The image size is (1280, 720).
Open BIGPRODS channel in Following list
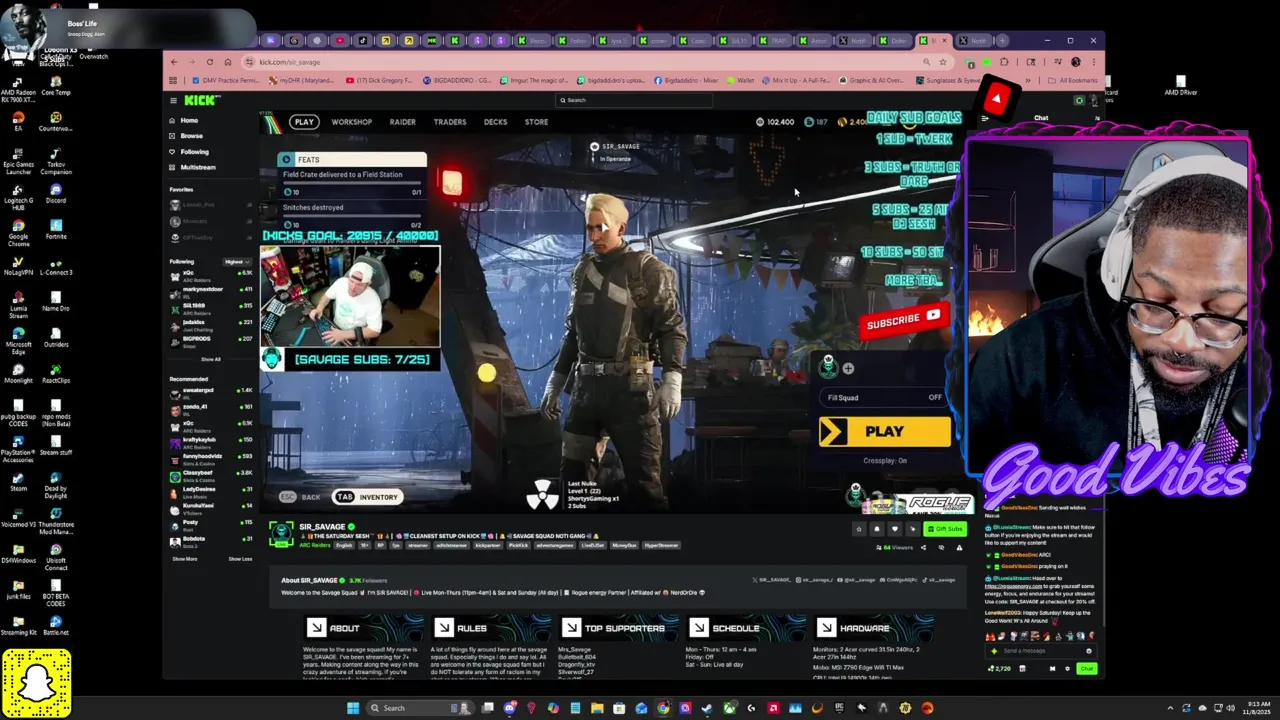209,342
